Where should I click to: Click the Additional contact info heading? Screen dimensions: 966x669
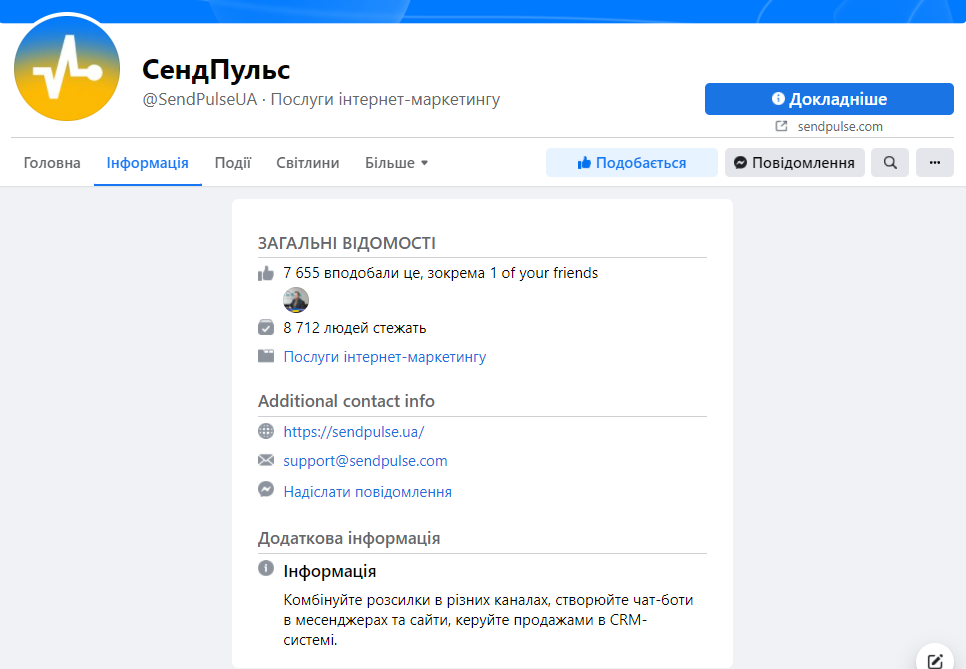pos(346,401)
